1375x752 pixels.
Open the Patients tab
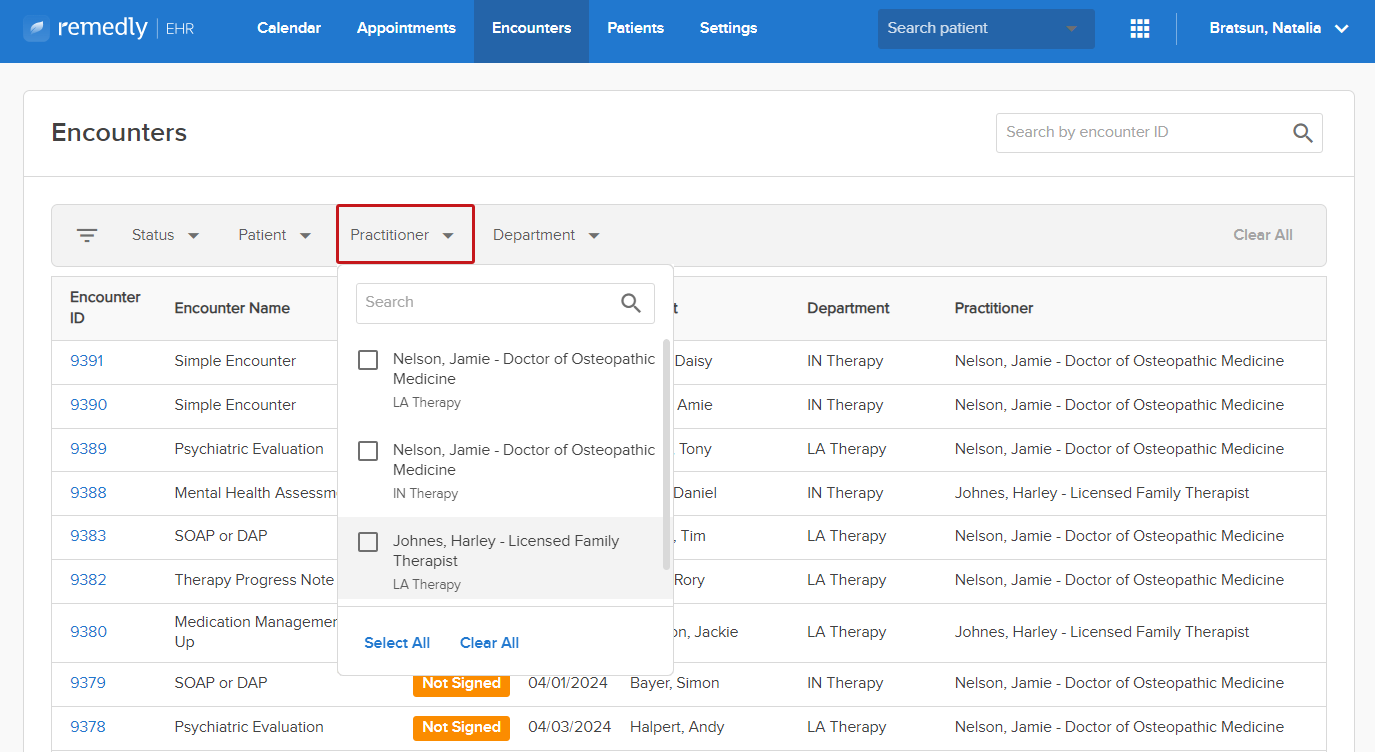(635, 28)
